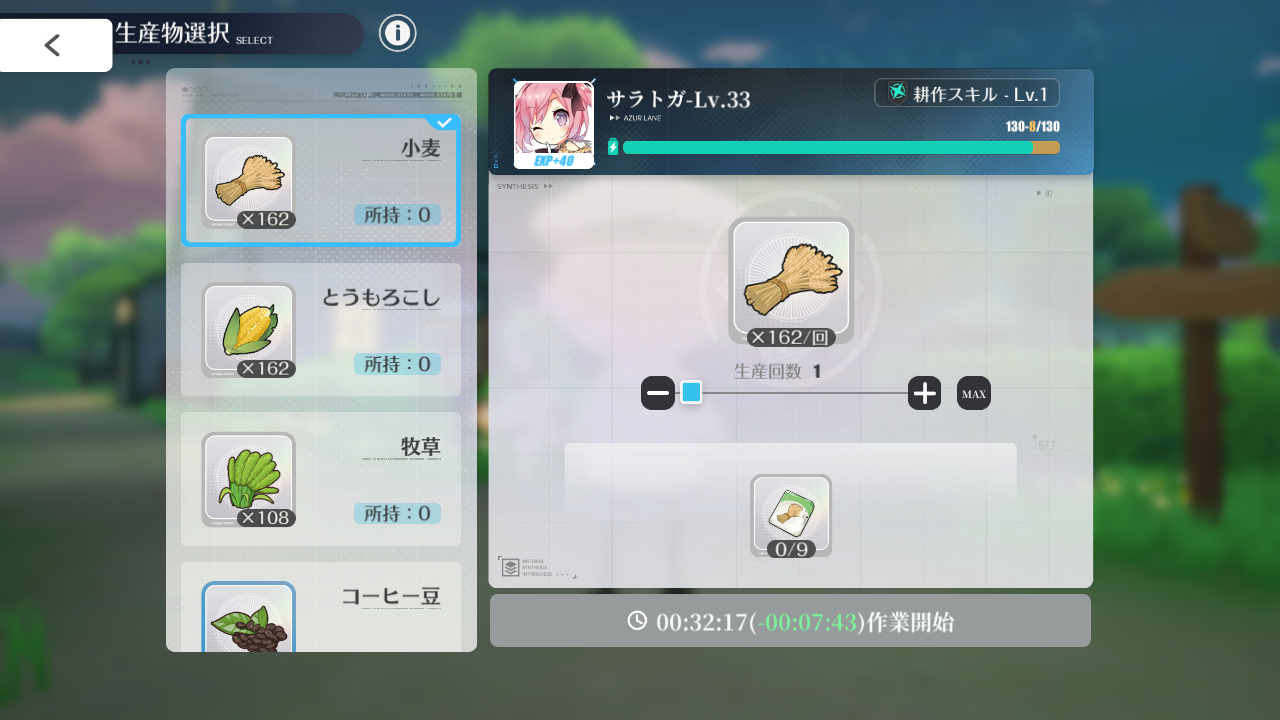Pick the コーヒー豆 coffee bean item card

(x=321, y=606)
